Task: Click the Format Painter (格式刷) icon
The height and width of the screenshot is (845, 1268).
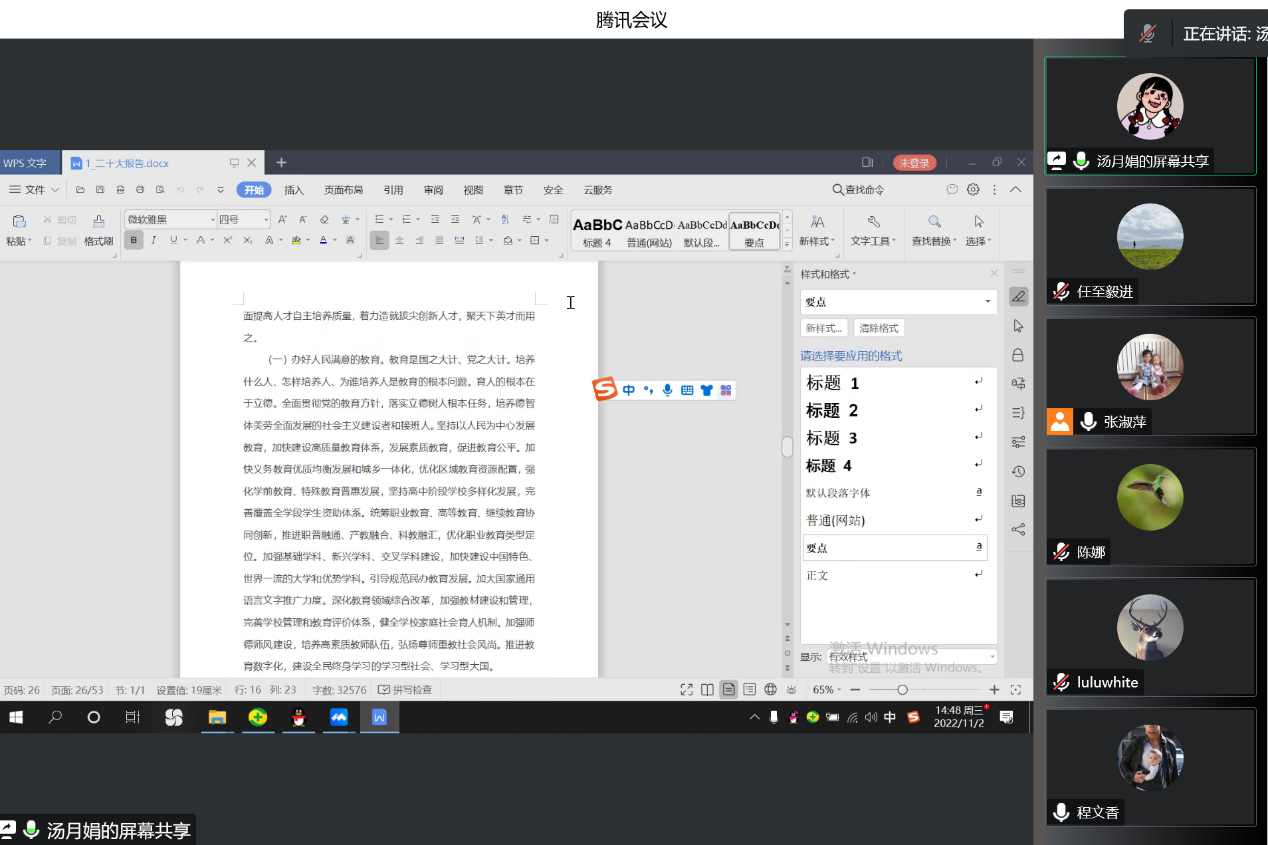Action: coord(98,221)
